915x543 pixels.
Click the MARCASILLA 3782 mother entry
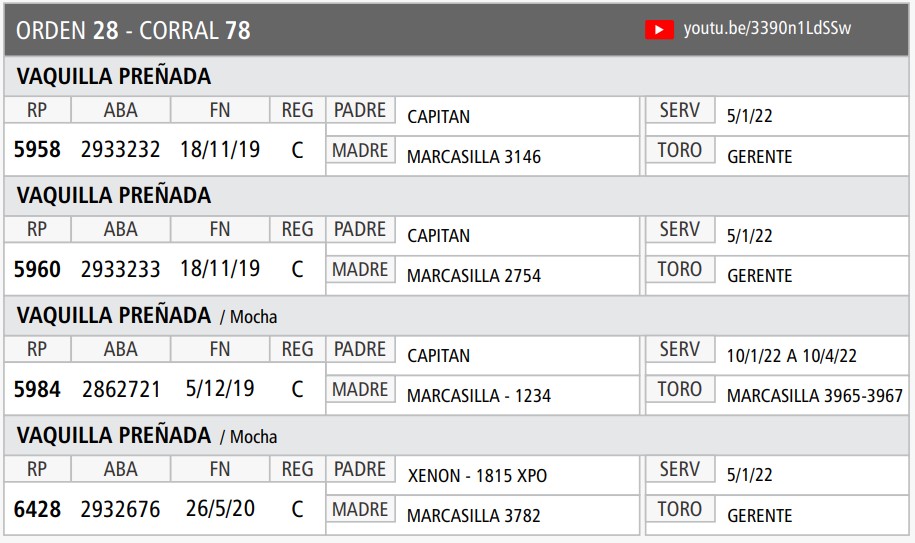473,516
